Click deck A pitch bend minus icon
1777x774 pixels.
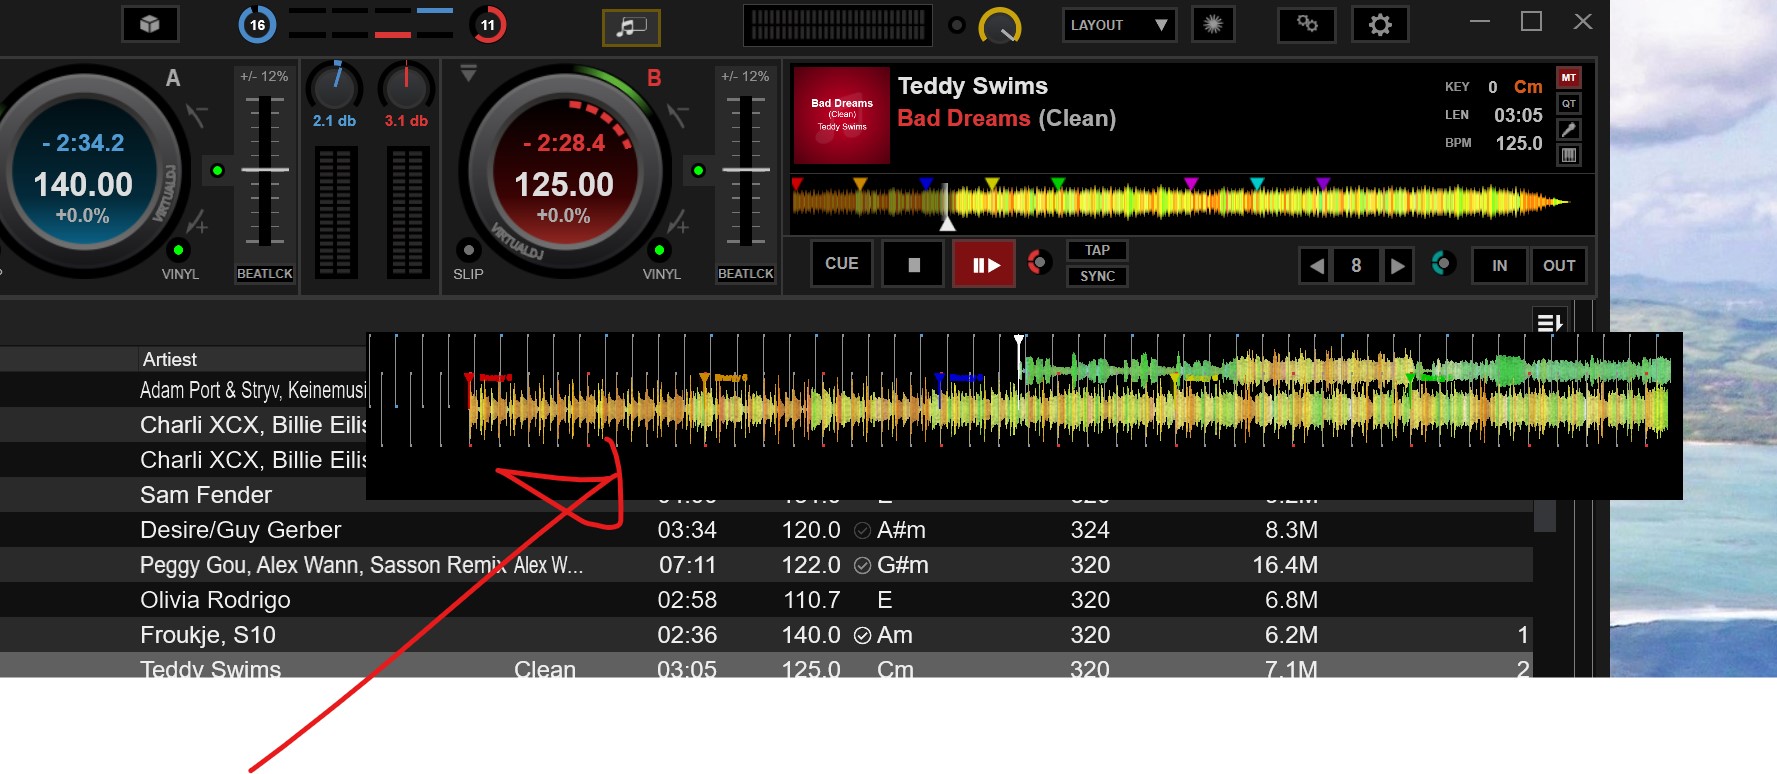pyautogui.click(x=197, y=117)
